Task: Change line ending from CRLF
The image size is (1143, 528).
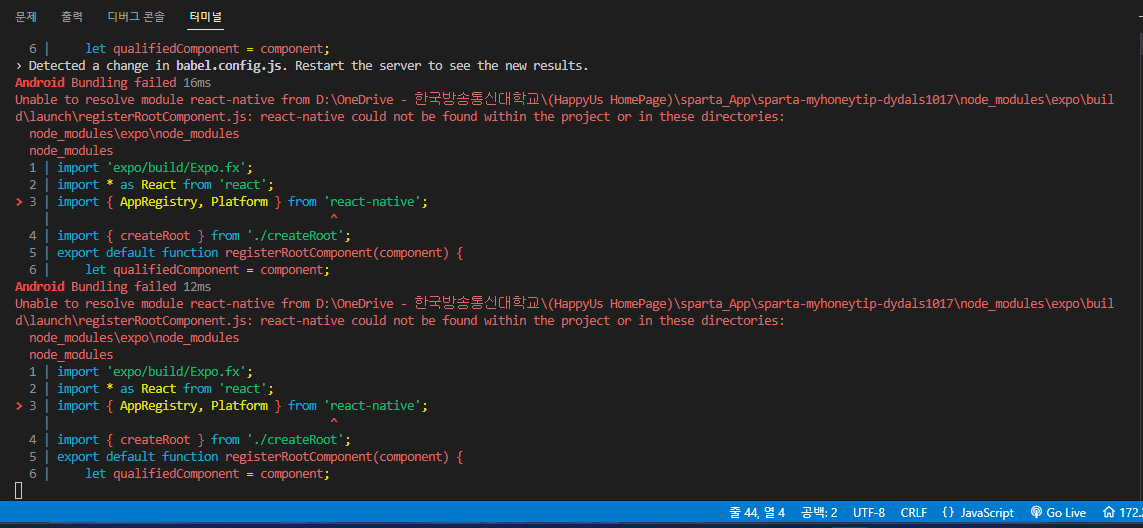Action: [913, 512]
